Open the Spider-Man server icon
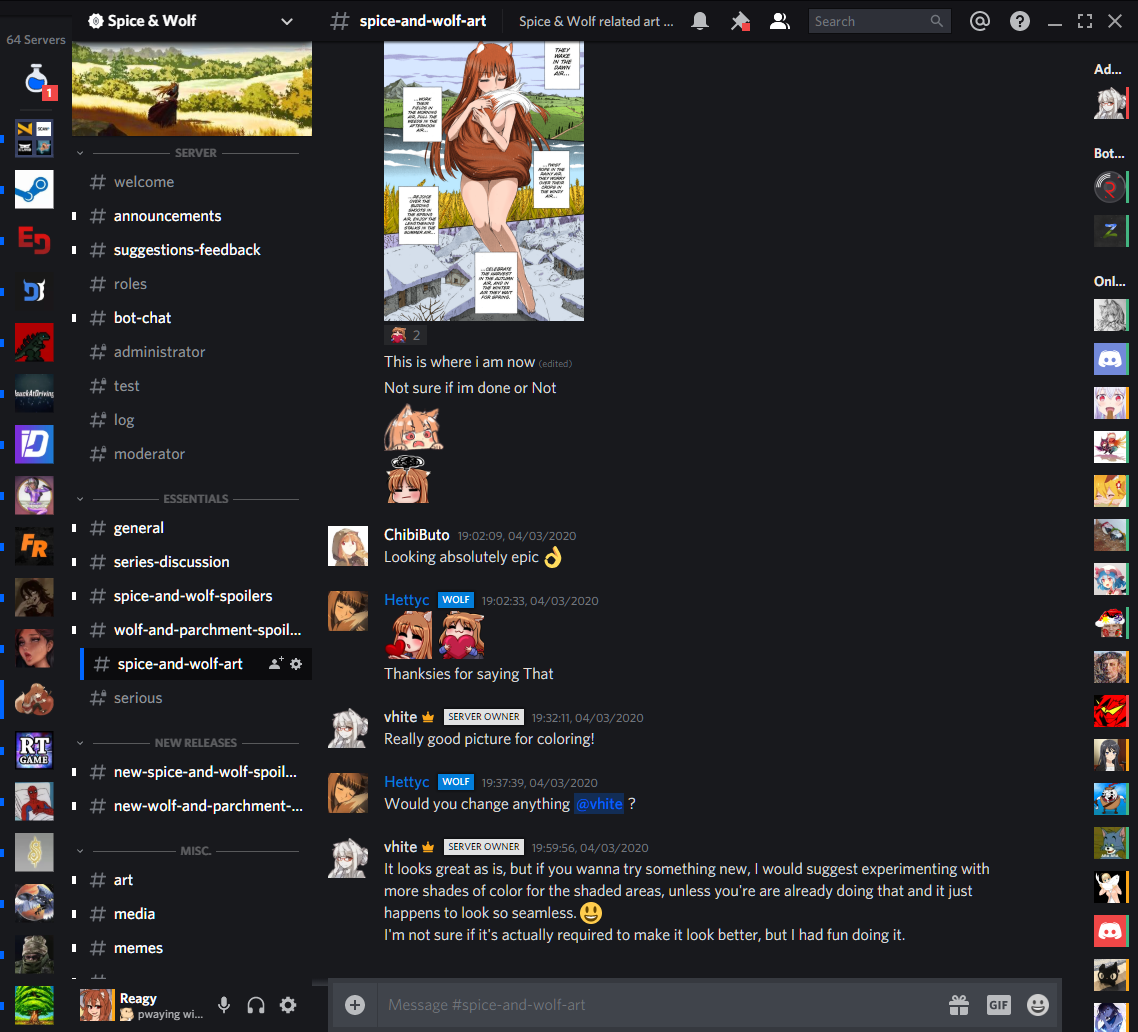This screenshot has height=1032, width=1138. tap(34, 801)
